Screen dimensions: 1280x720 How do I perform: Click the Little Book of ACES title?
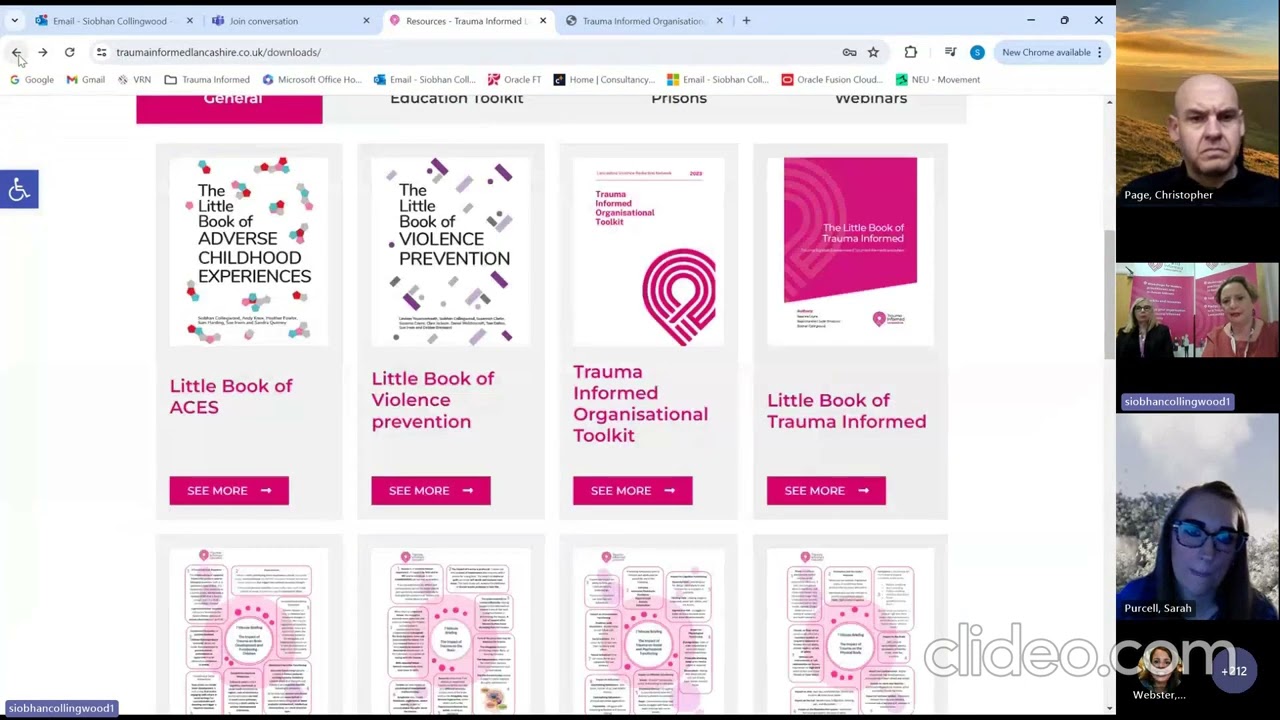231,396
